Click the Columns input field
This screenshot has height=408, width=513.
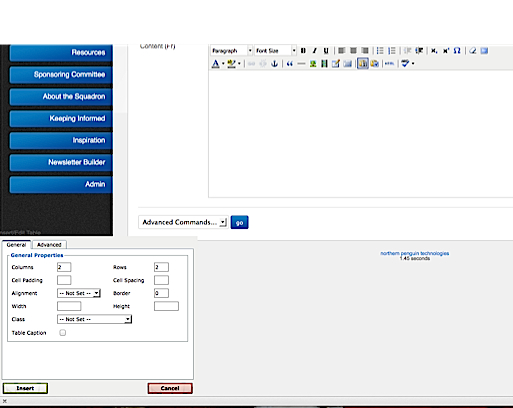pos(64,267)
